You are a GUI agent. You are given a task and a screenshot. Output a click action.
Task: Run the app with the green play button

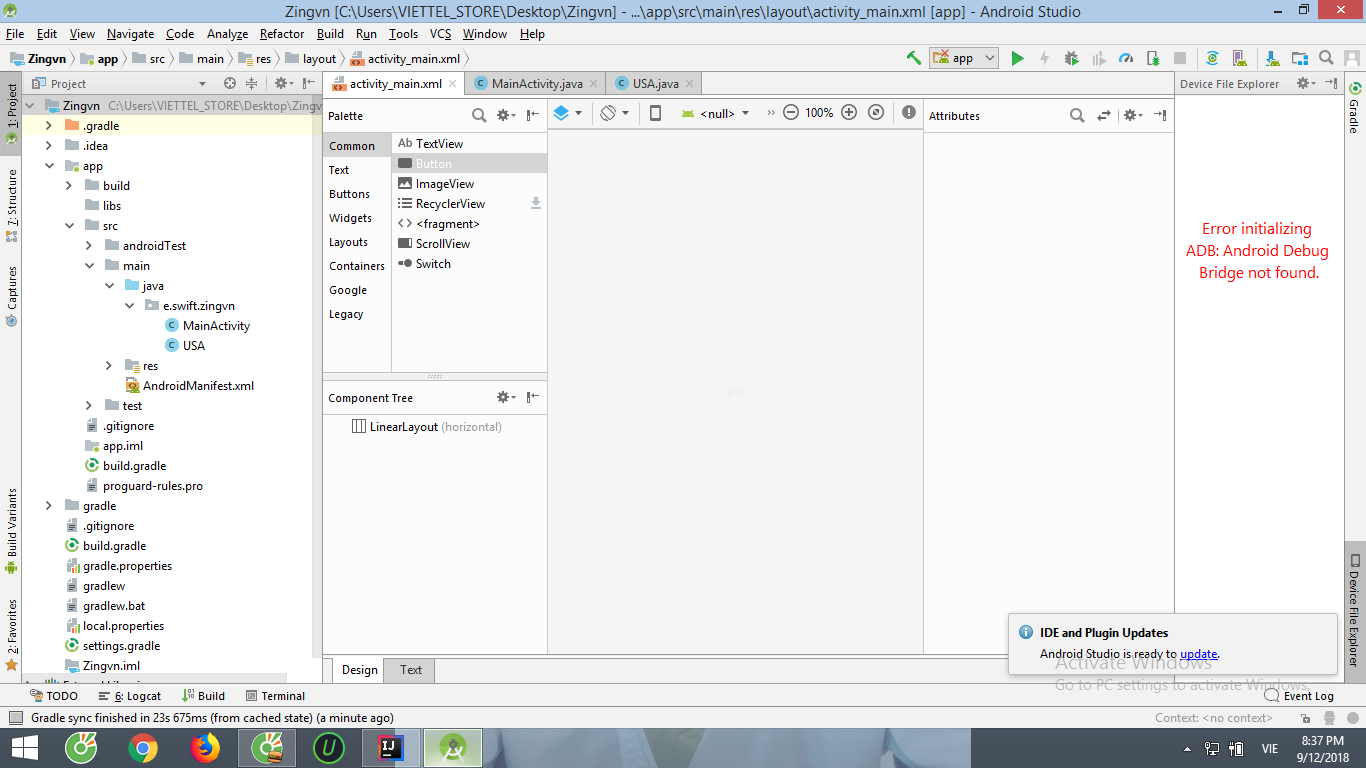point(1017,58)
